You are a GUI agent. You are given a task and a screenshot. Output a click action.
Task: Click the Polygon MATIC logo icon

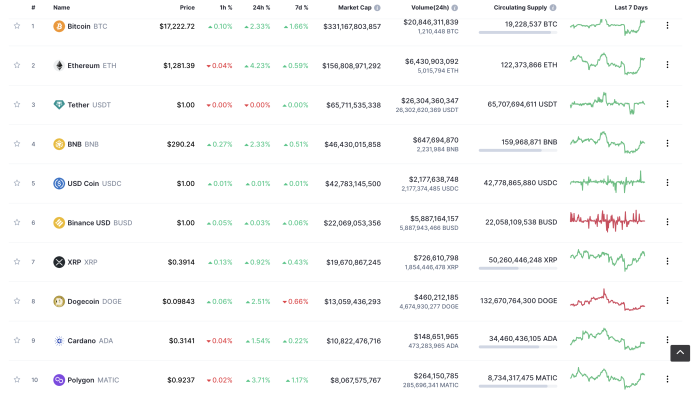[x=59, y=380]
